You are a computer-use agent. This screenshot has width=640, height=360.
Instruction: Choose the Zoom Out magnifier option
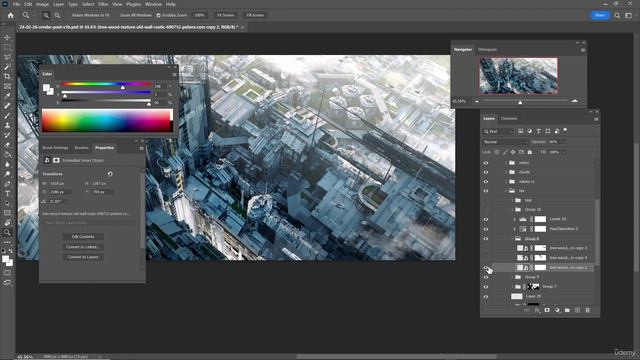click(57, 16)
